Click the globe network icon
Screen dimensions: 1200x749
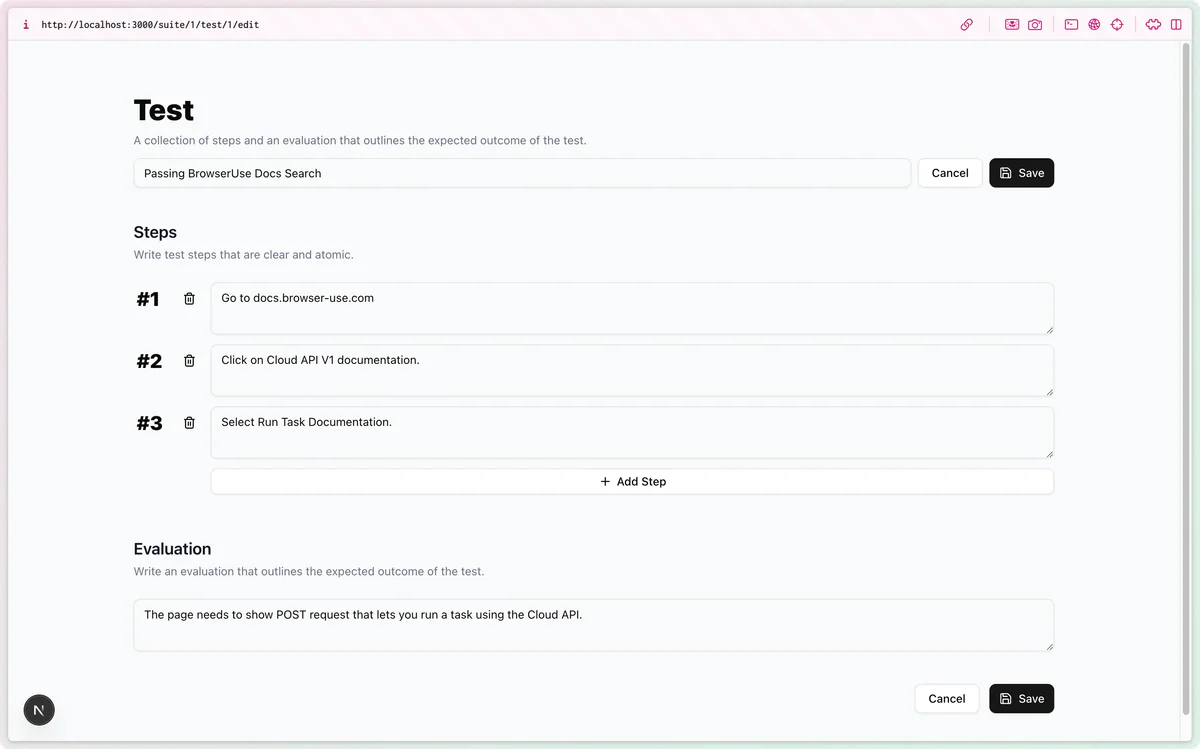pos(1093,24)
